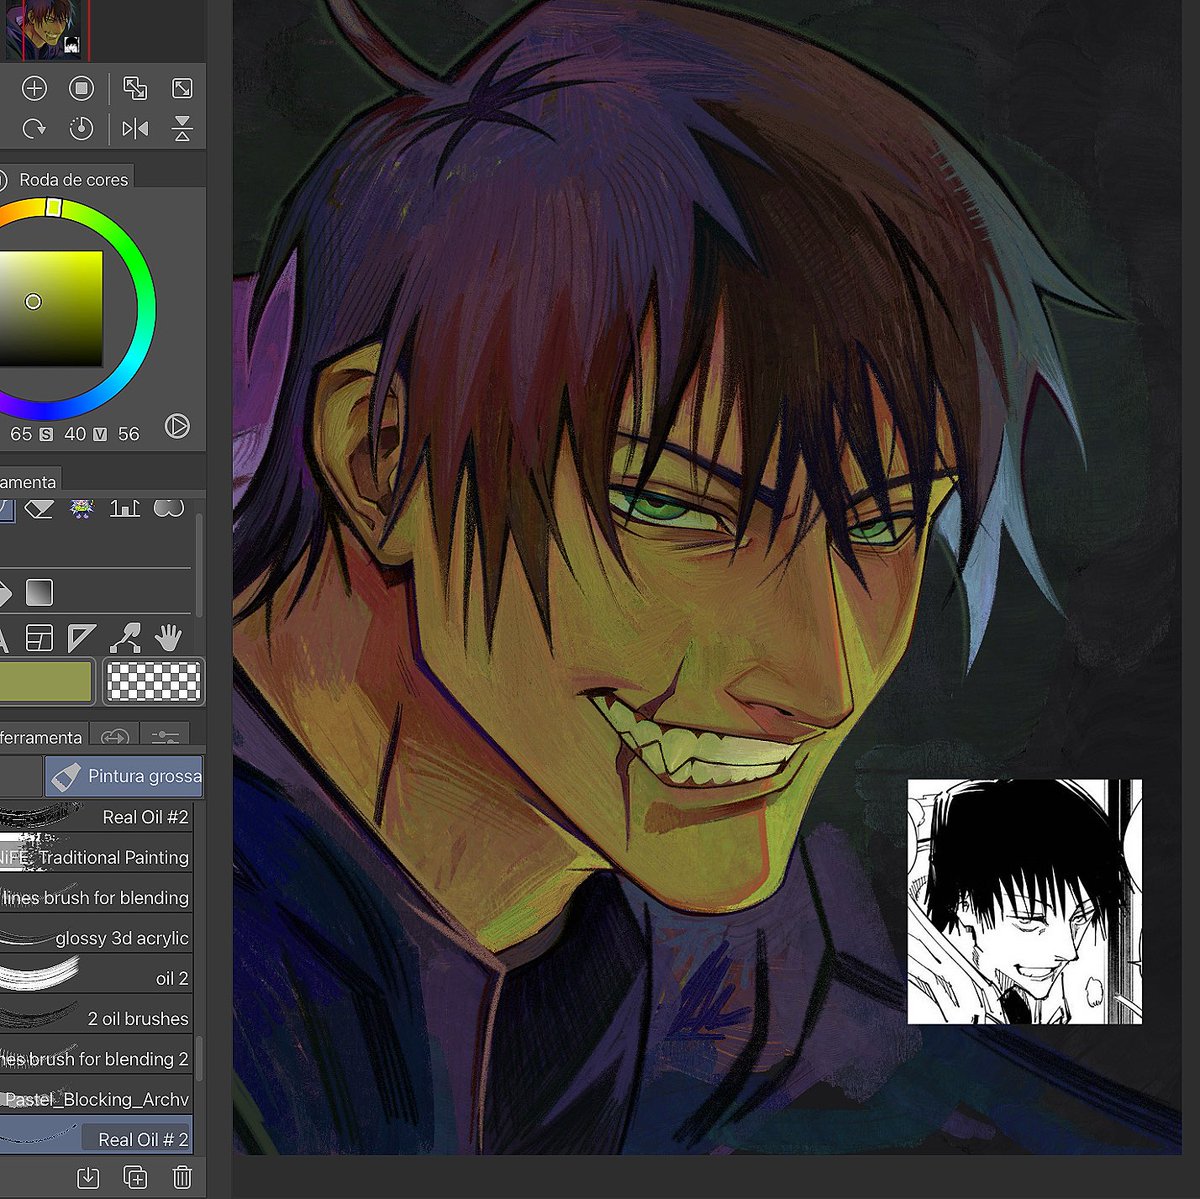1200x1199 pixels.
Task: Click the cloud sync tab icon
Action: coord(115,736)
